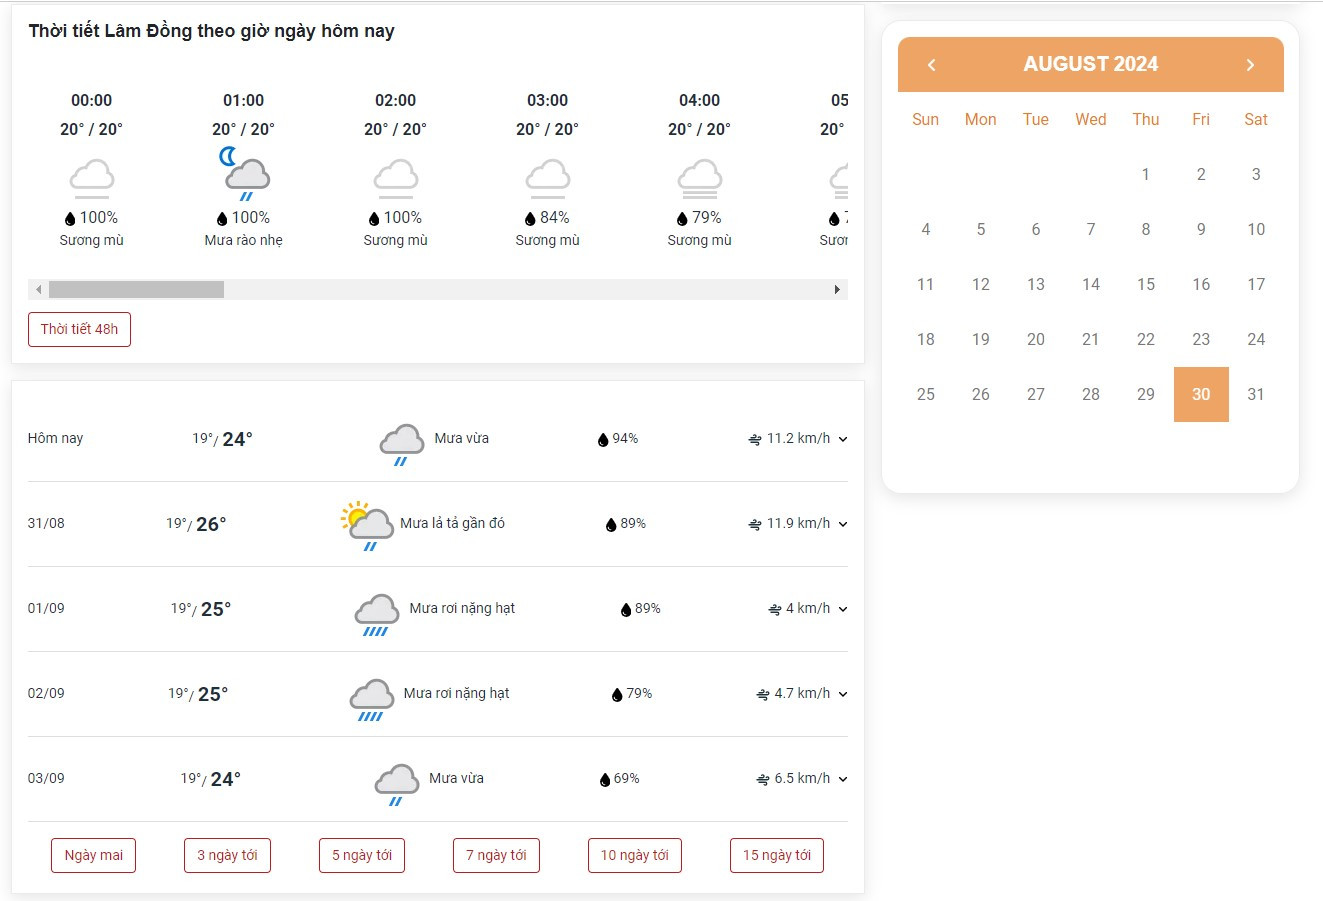The image size is (1323, 901).
Task: Expand Hôm nay forecast details chevron
Action: tap(843, 440)
